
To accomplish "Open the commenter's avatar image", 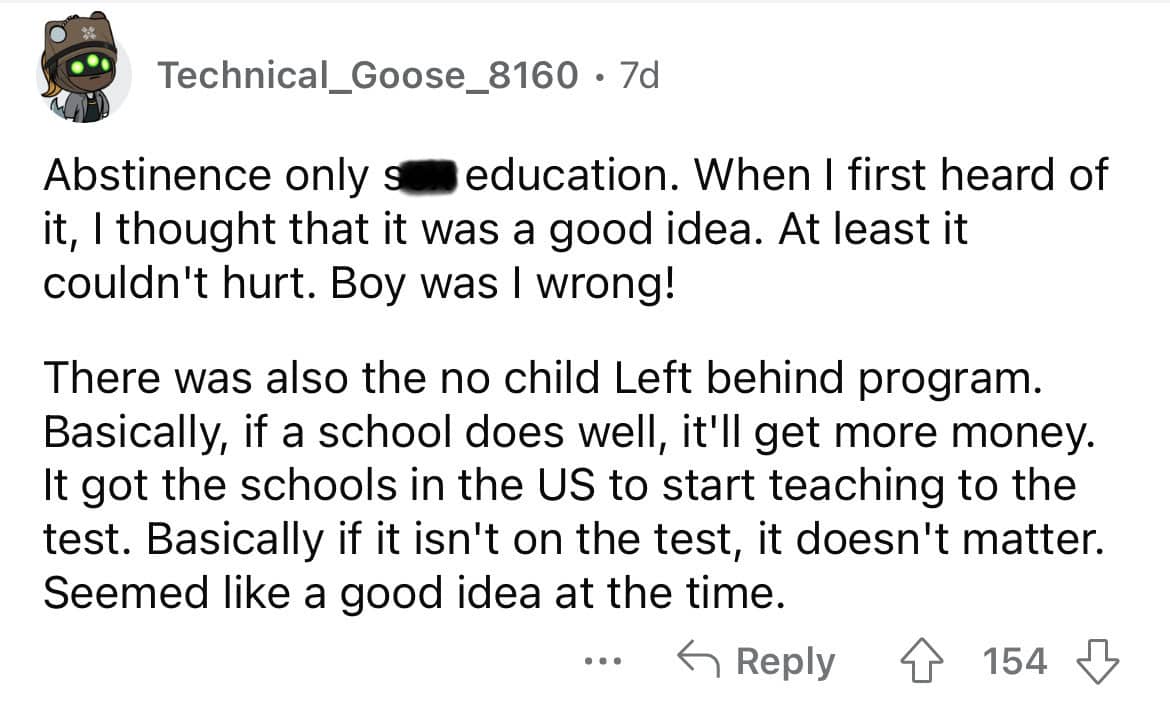I will point(83,76).
